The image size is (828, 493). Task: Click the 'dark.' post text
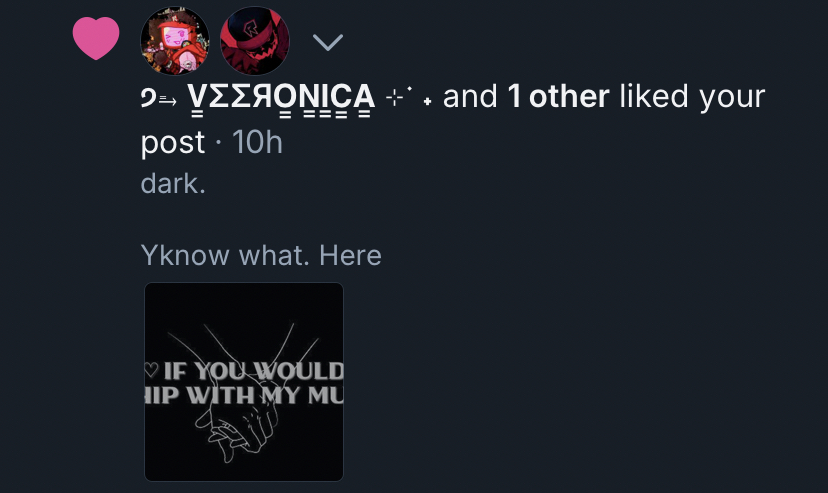point(173,184)
